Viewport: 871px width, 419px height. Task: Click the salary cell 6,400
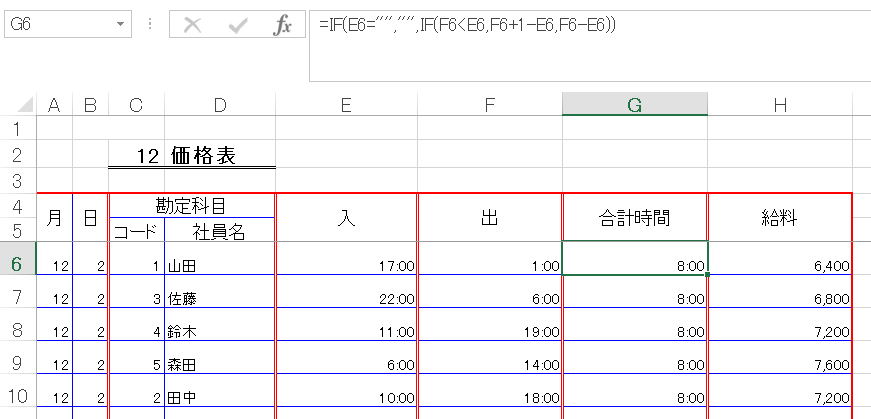pyautogui.click(x=780, y=258)
